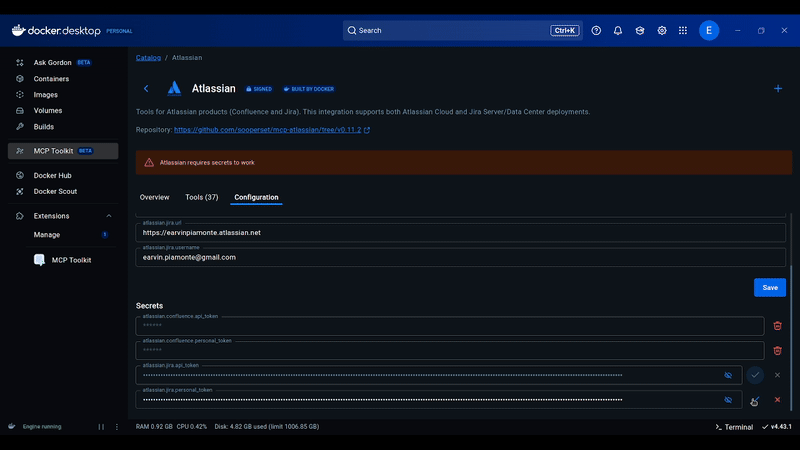The height and width of the screenshot is (450, 800).
Task: Open the mcp-atlassian GitHub repository link
Action: (267, 130)
